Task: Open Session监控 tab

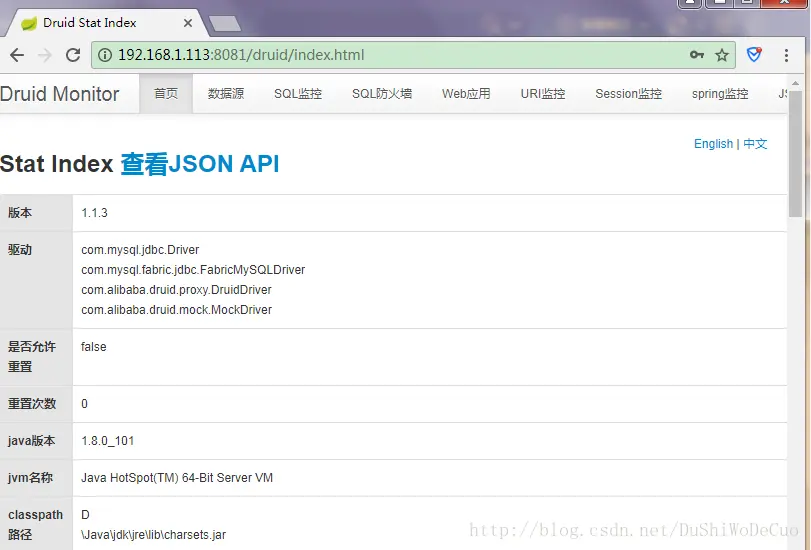Action: [x=628, y=94]
